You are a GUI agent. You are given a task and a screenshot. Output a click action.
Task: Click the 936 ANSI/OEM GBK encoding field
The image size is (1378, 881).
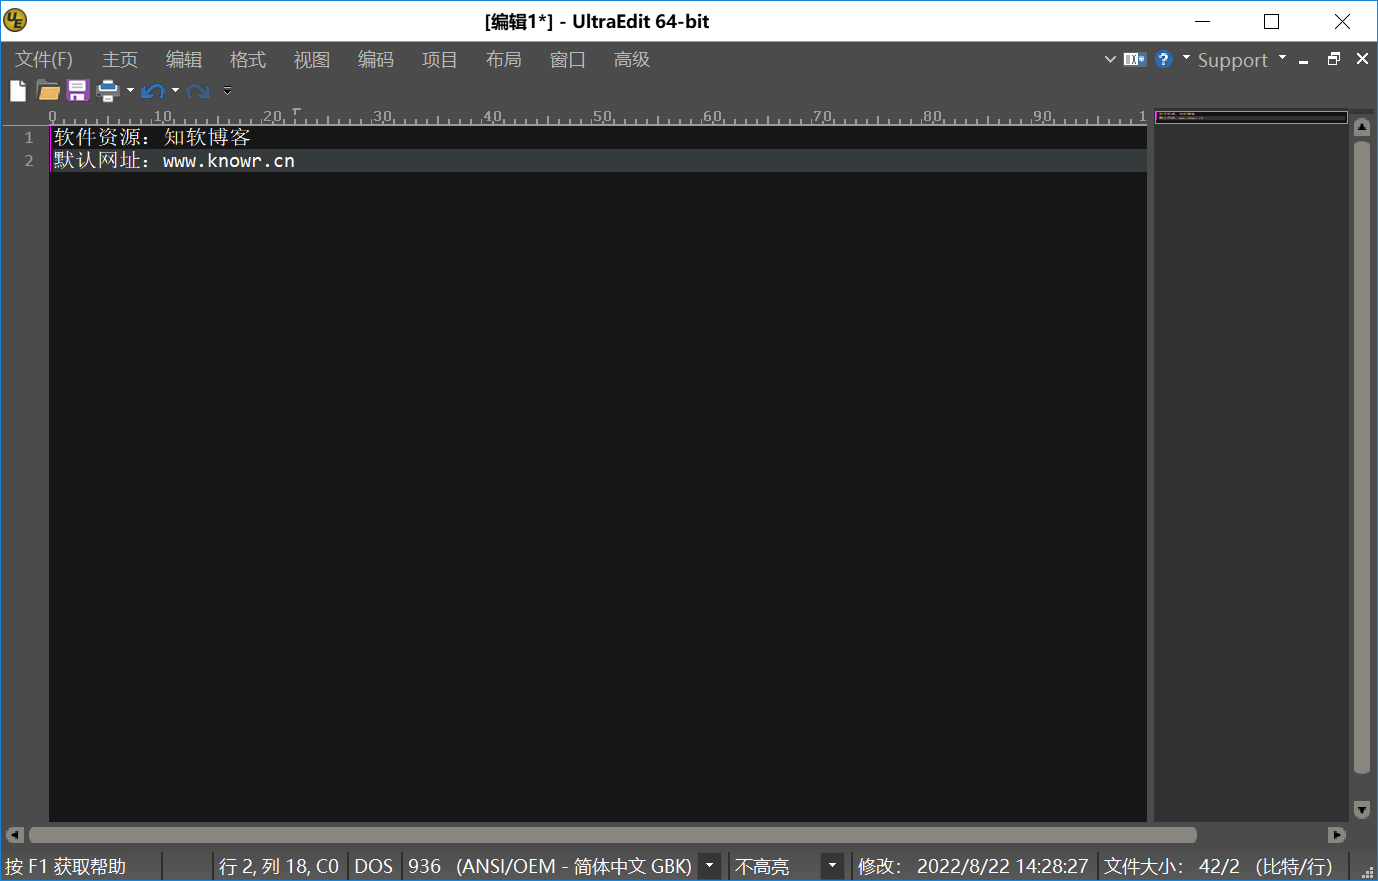pyautogui.click(x=550, y=867)
